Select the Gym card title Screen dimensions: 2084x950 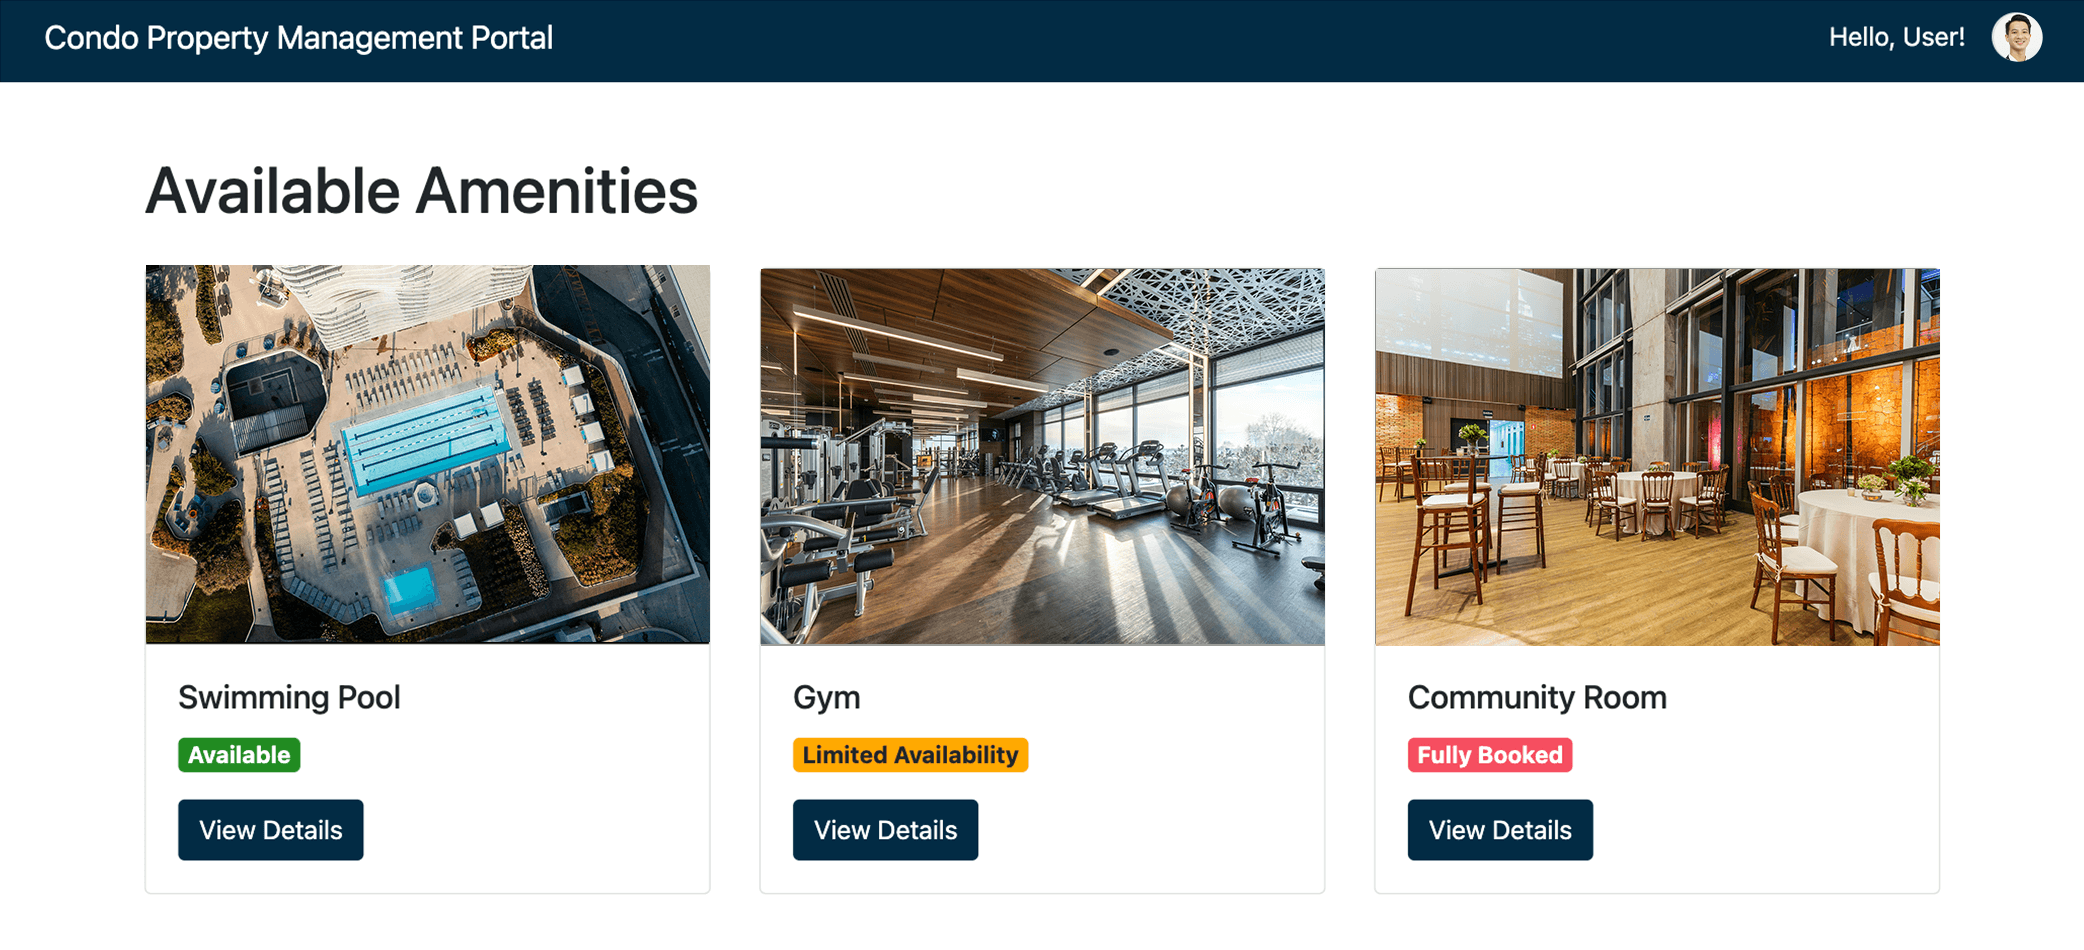[825, 697]
